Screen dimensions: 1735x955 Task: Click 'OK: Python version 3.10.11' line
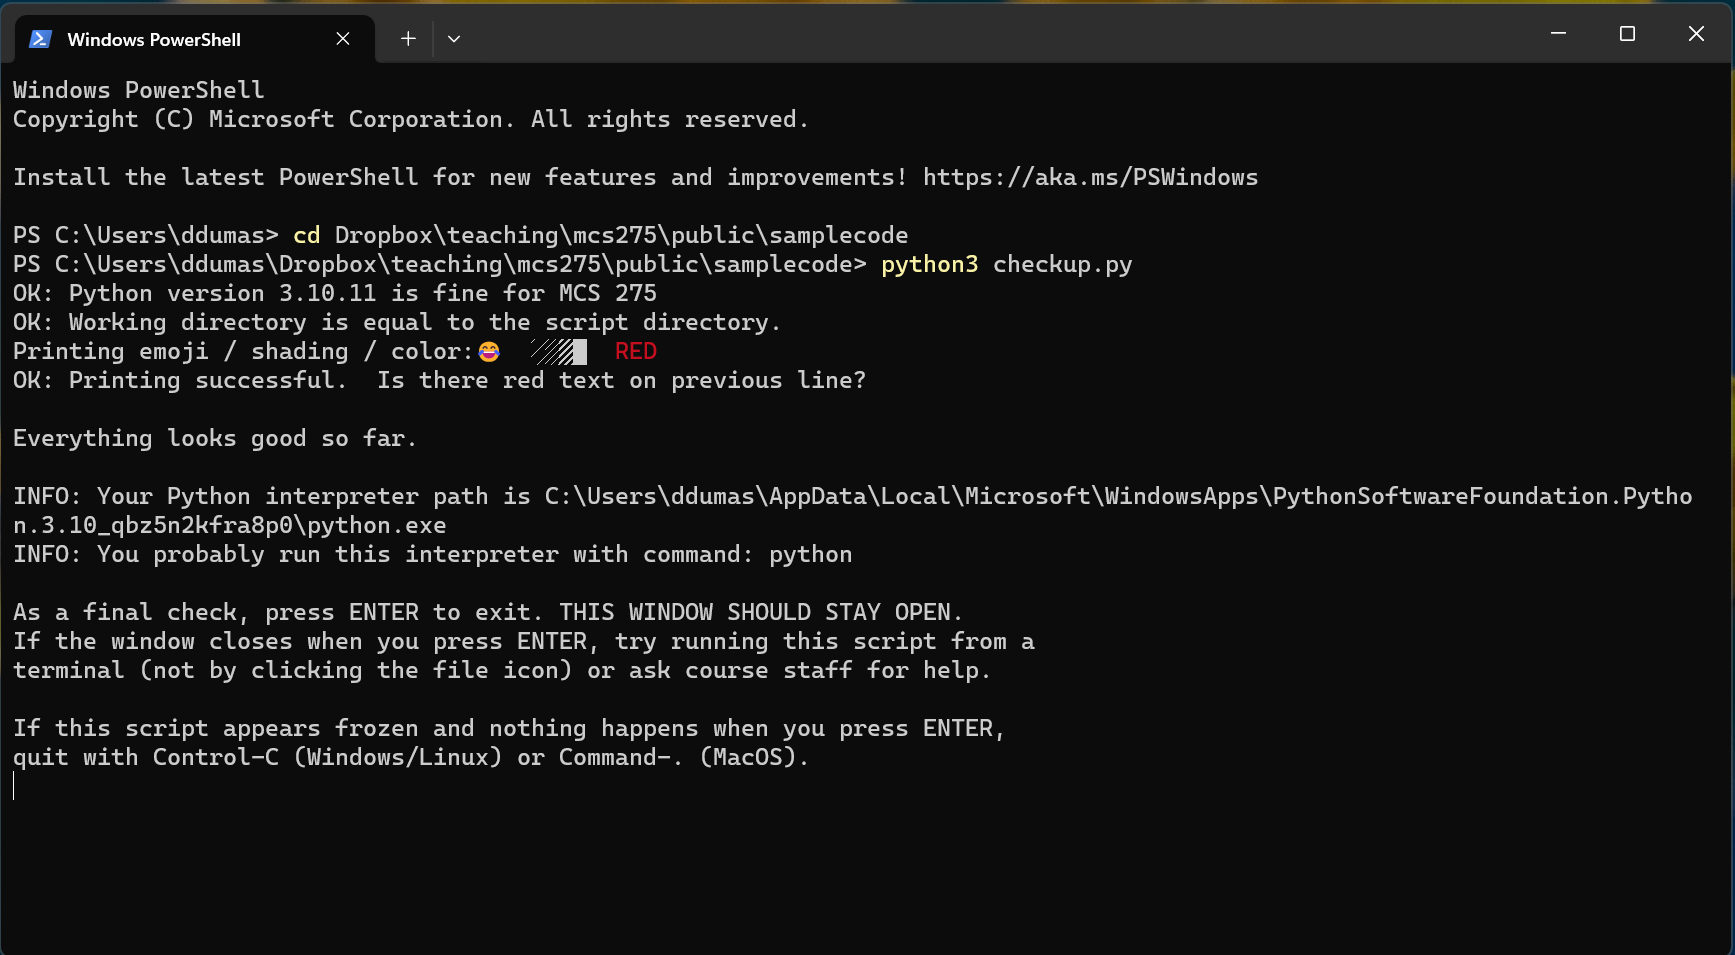[x=335, y=293]
